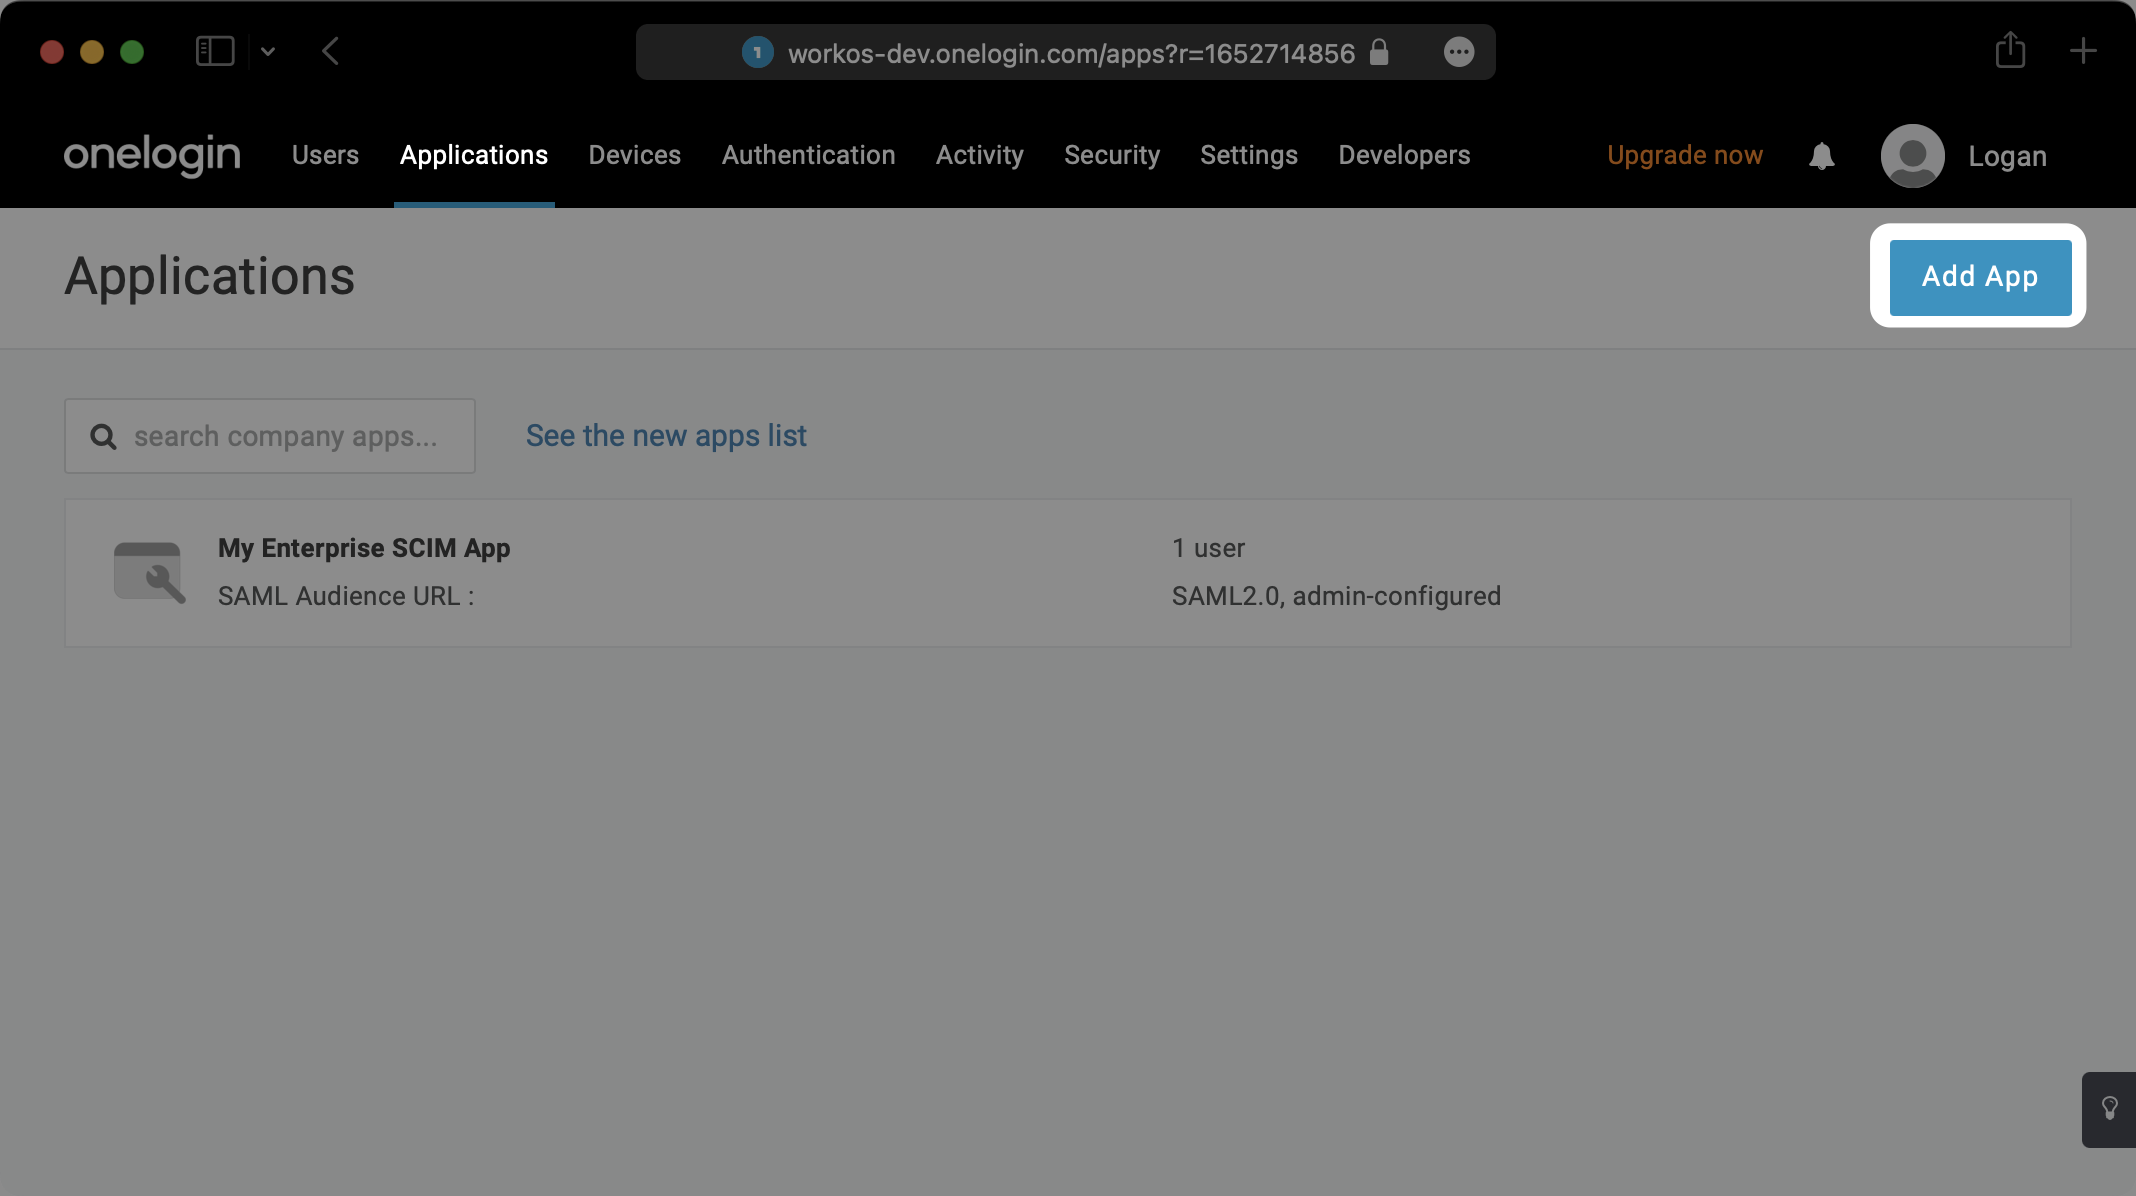This screenshot has width=2136, height=1196.
Task: Open the notifications bell
Action: [x=1821, y=156]
